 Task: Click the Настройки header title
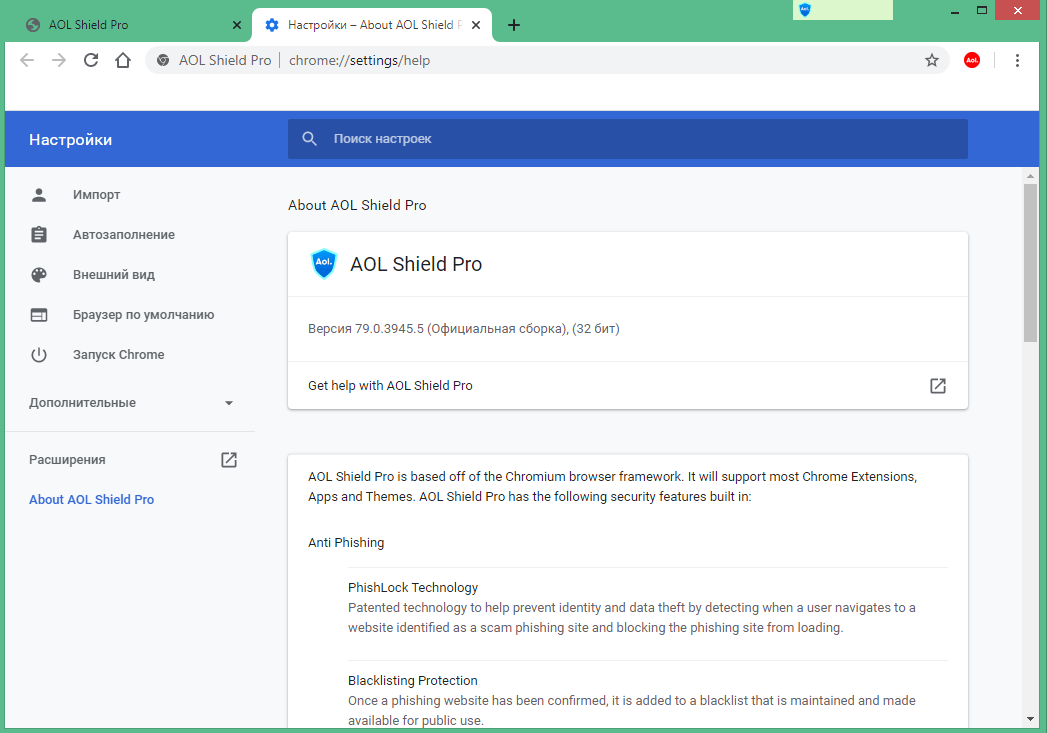point(70,140)
